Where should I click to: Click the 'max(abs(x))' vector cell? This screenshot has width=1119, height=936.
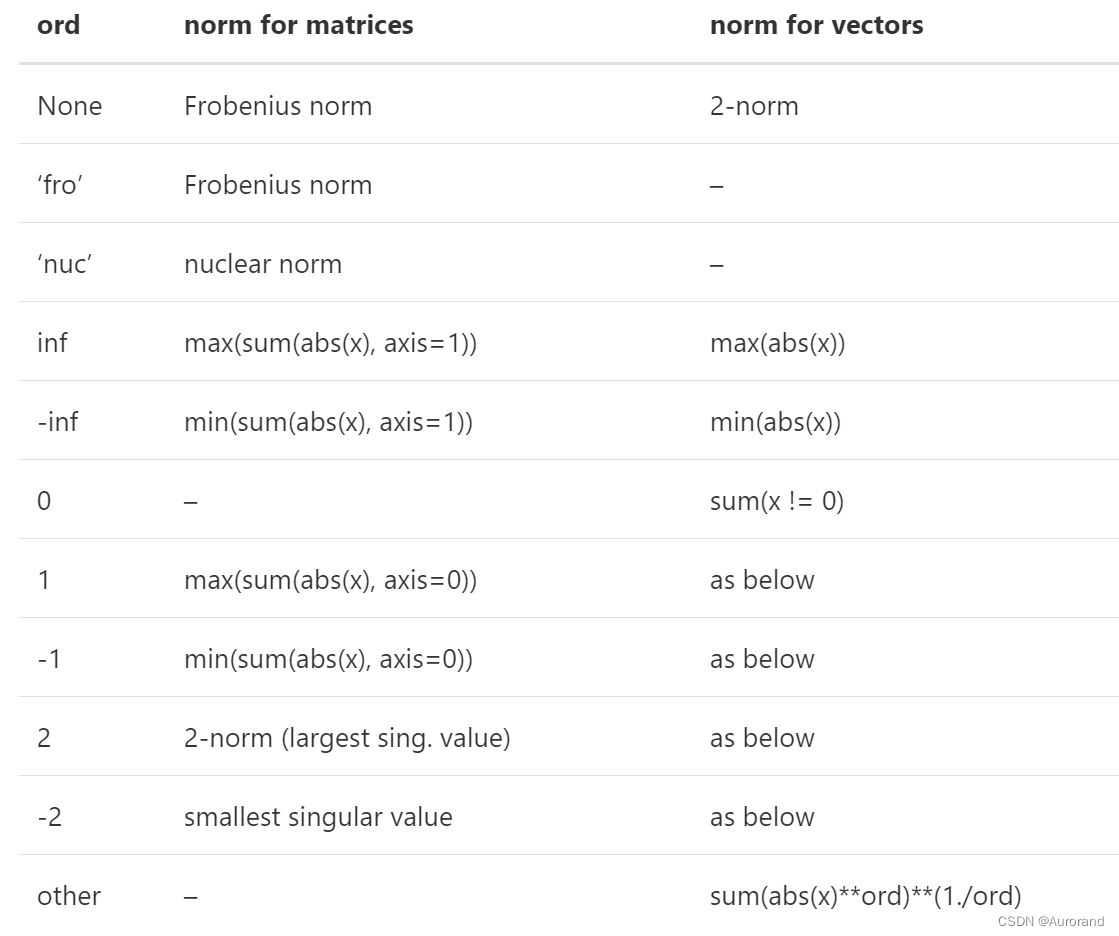777,343
